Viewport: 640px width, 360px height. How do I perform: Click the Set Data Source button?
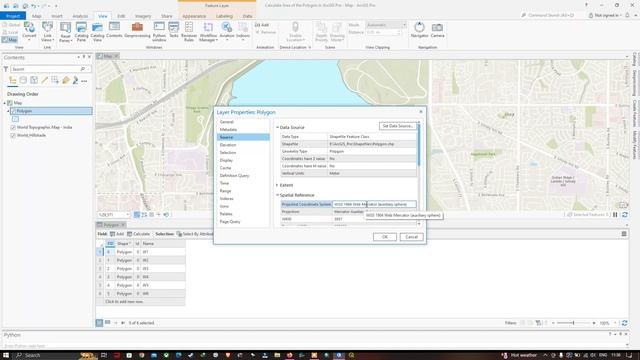click(398, 126)
